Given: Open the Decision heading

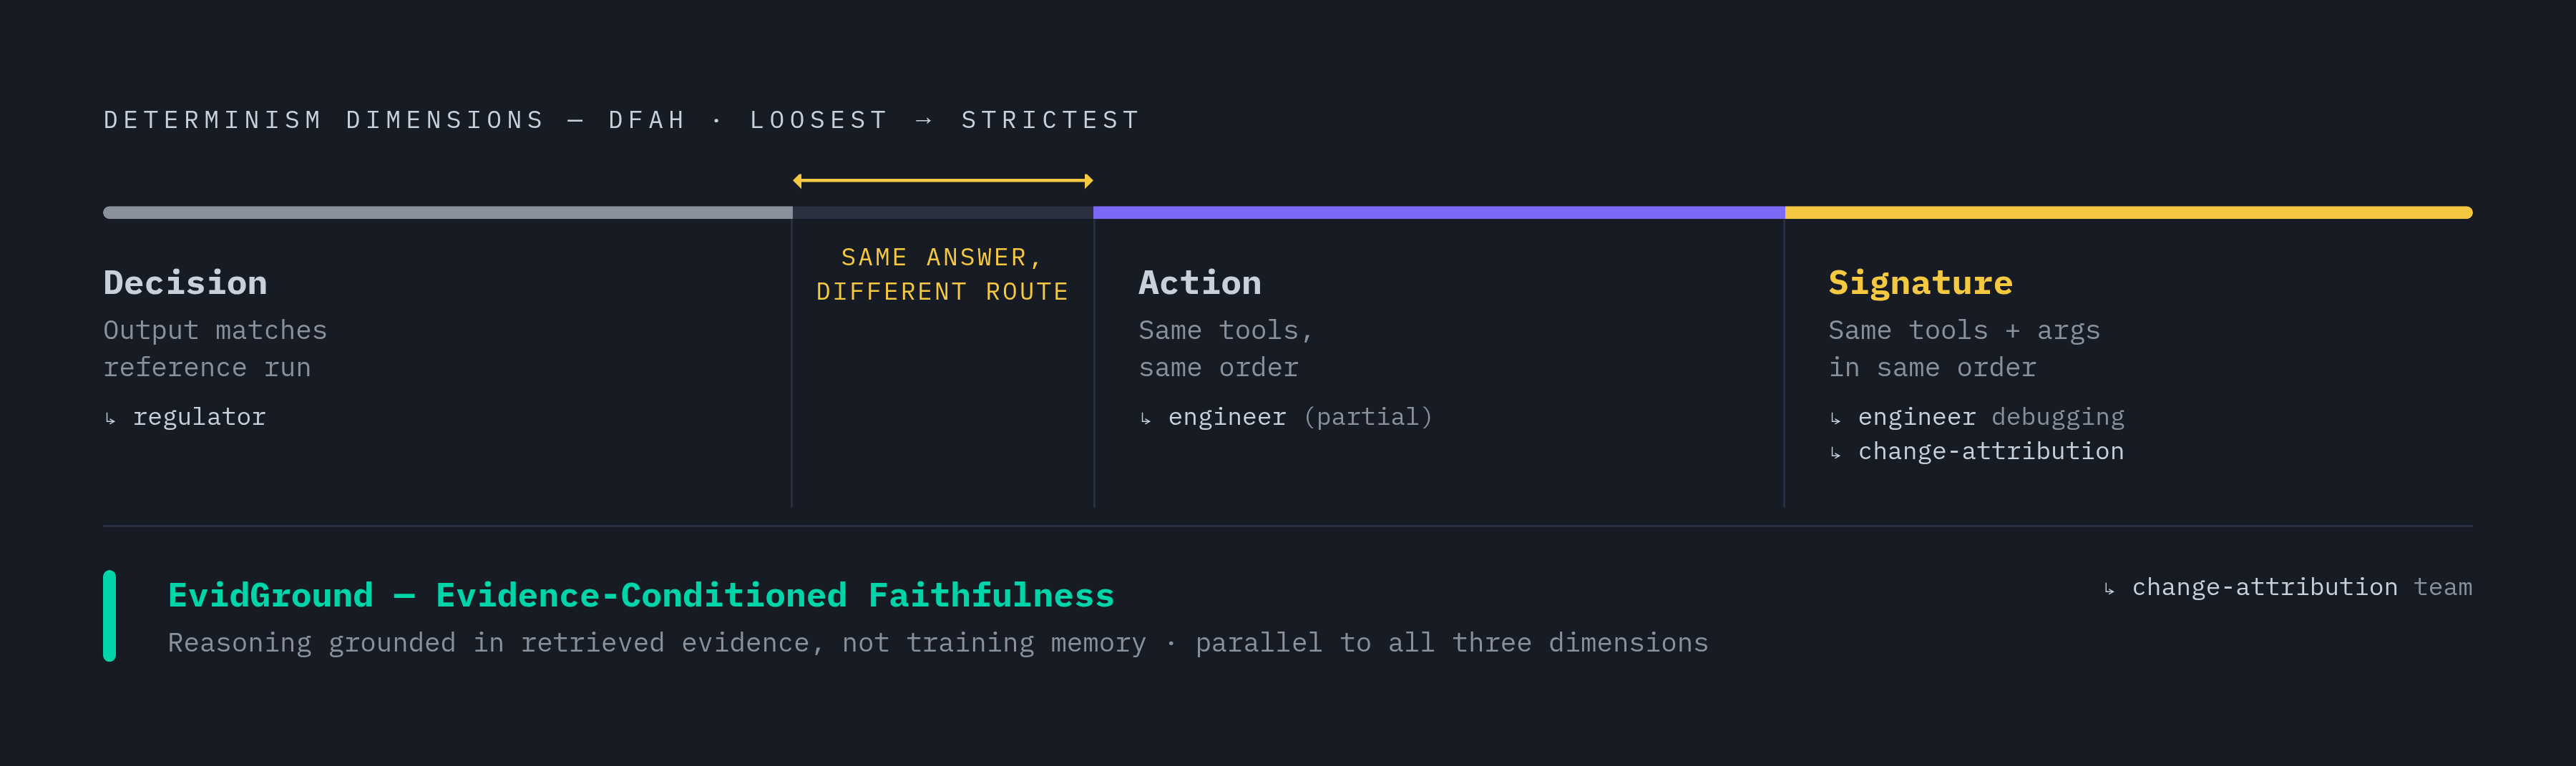Looking at the screenshot, I should (186, 283).
